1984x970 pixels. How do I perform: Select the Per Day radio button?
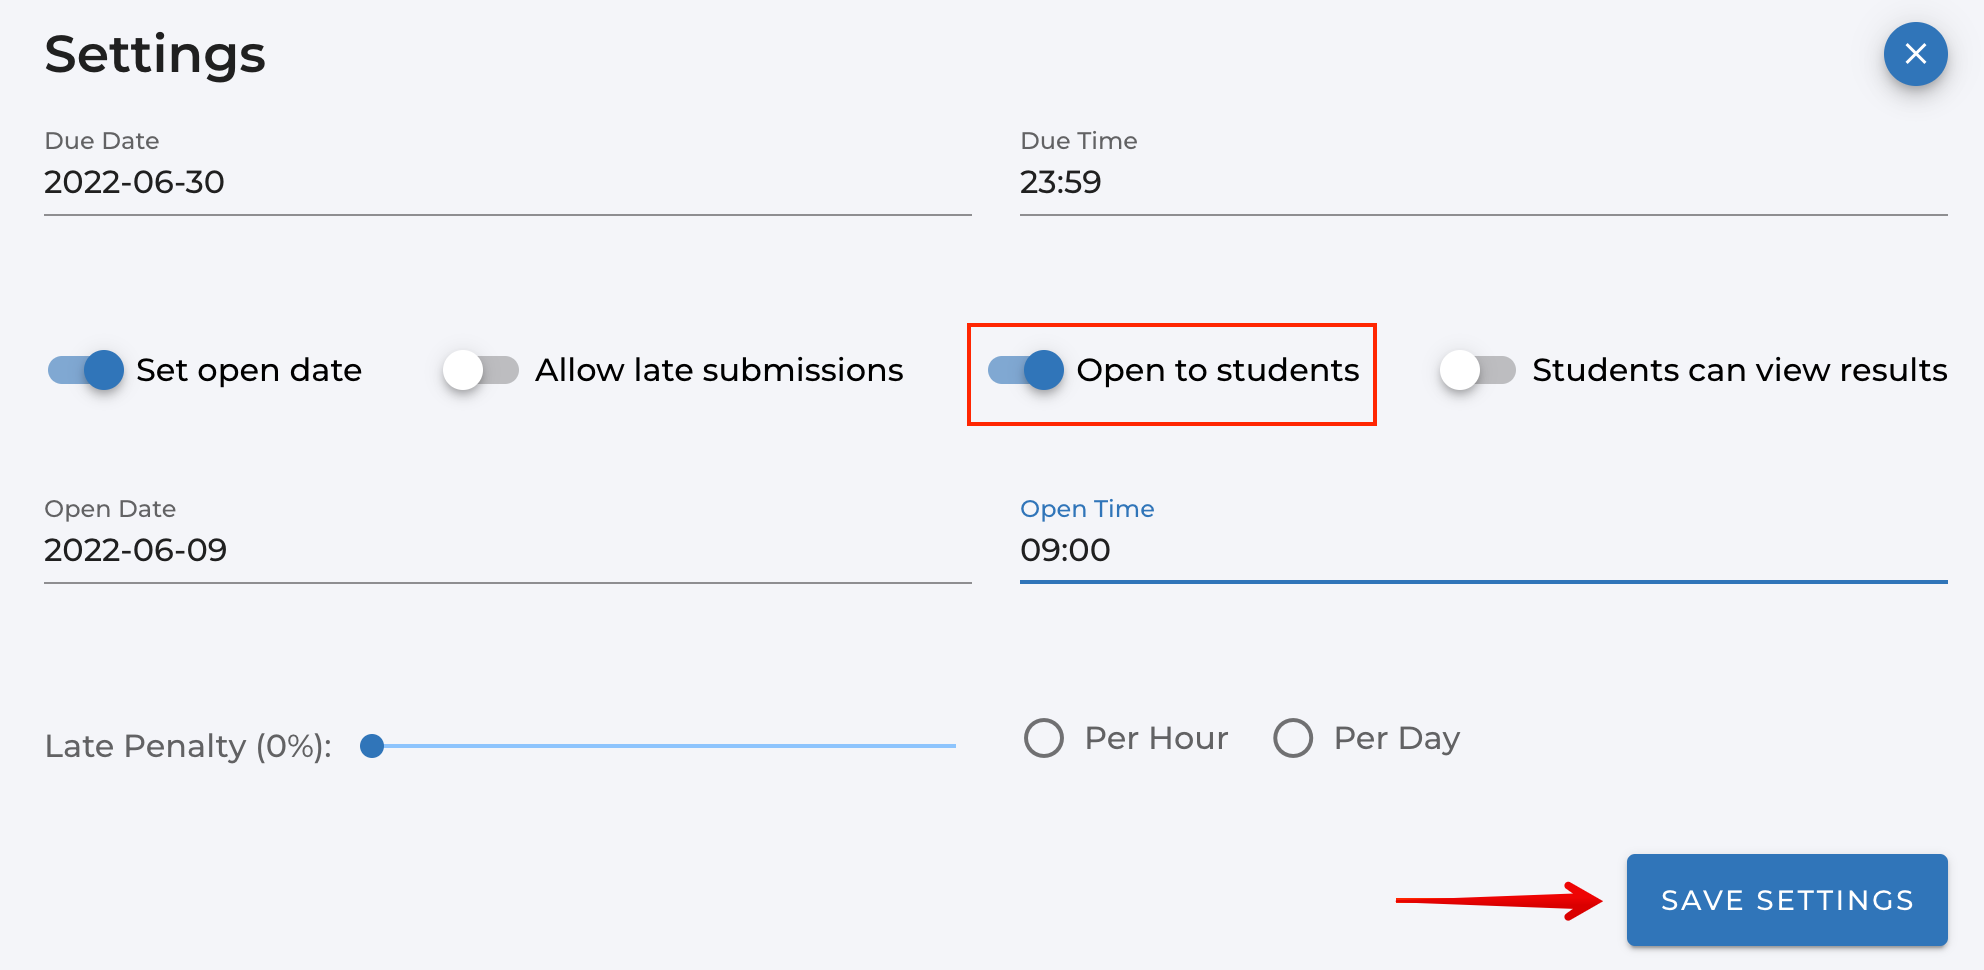pos(1292,738)
